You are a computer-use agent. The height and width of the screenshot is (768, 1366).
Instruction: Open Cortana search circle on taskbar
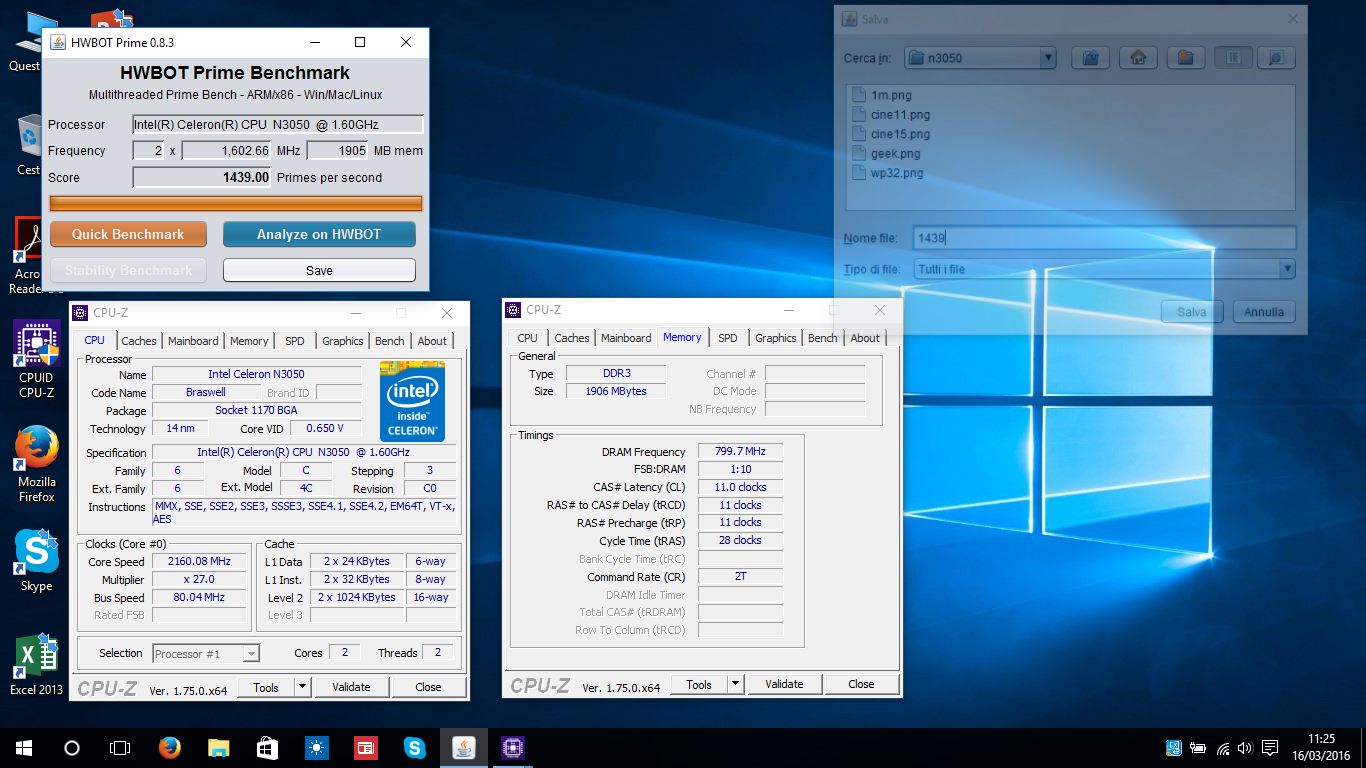coord(72,748)
